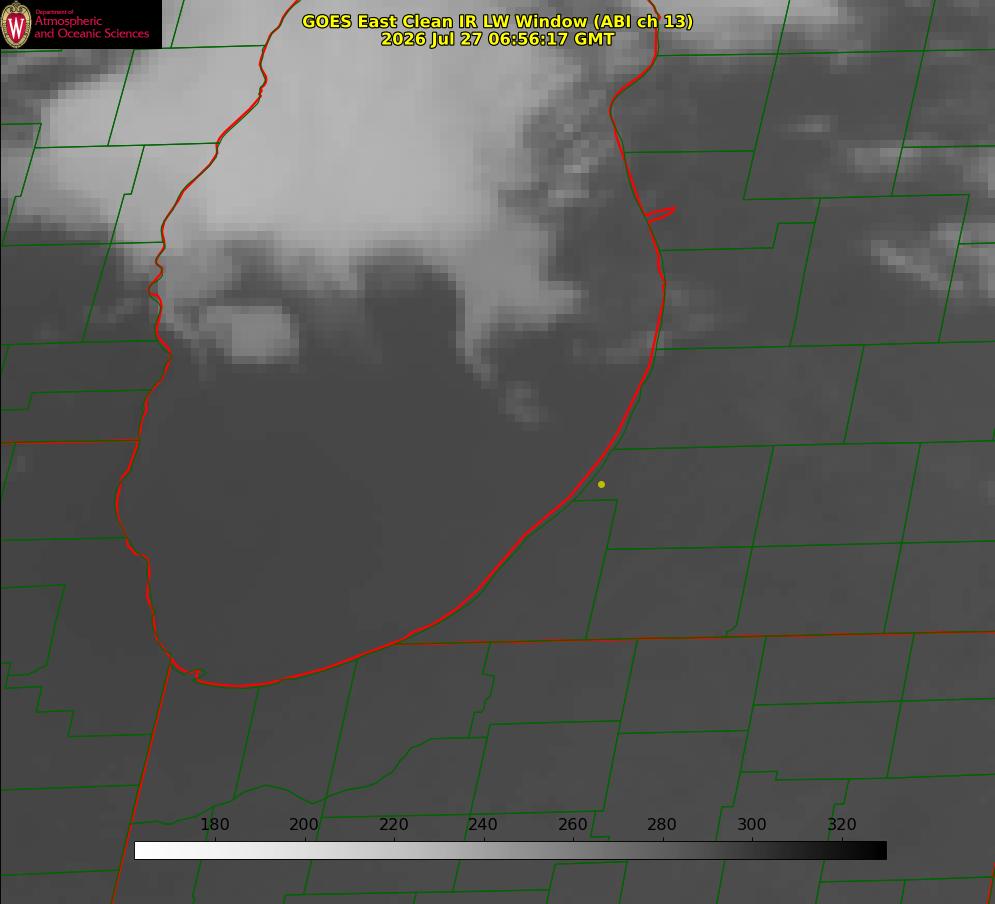Click the 280 label on the colorbar

[662, 824]
